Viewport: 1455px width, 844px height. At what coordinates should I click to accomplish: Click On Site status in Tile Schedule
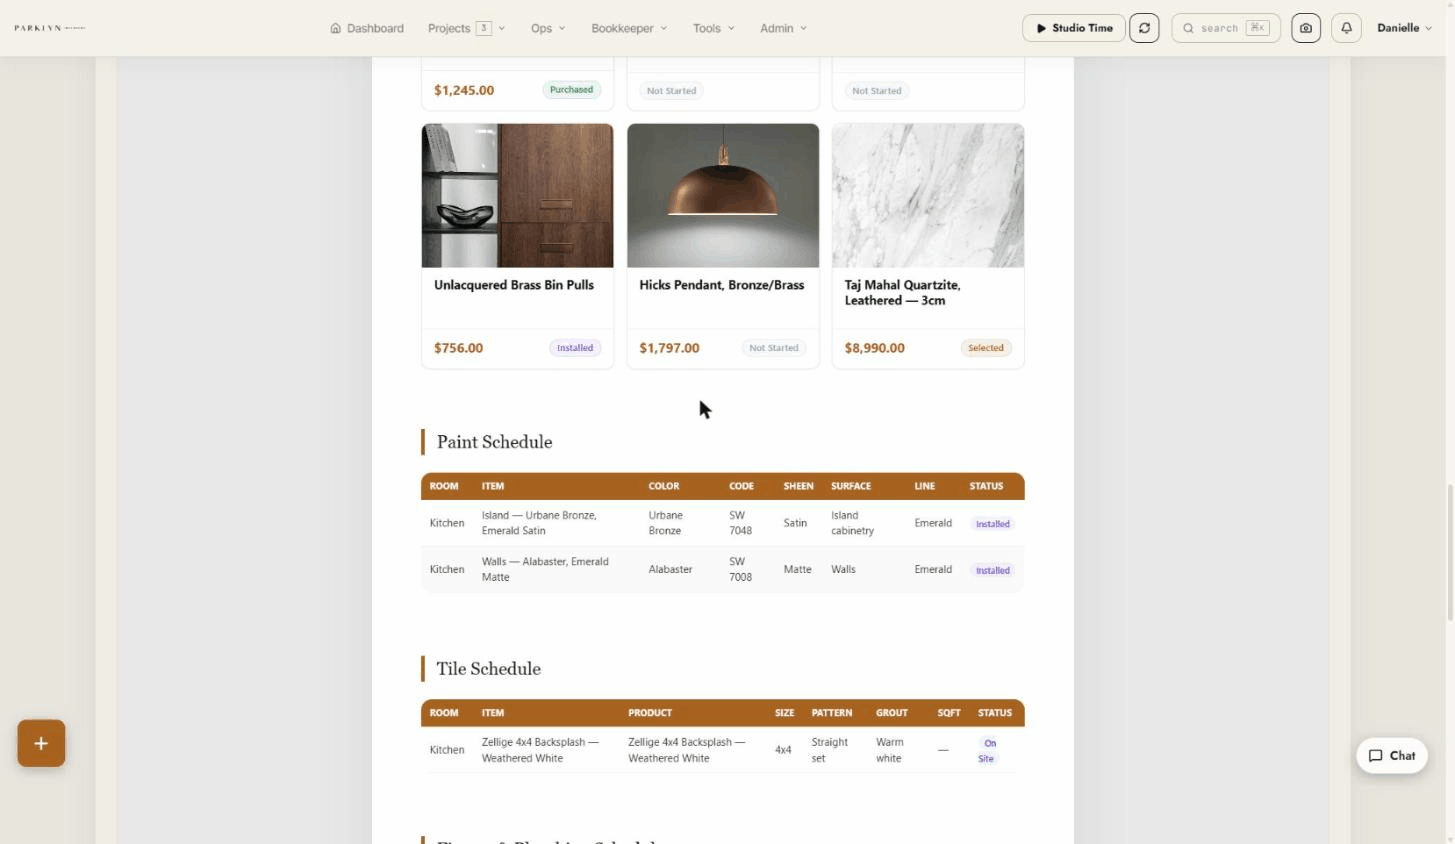(x=987, y=751)
